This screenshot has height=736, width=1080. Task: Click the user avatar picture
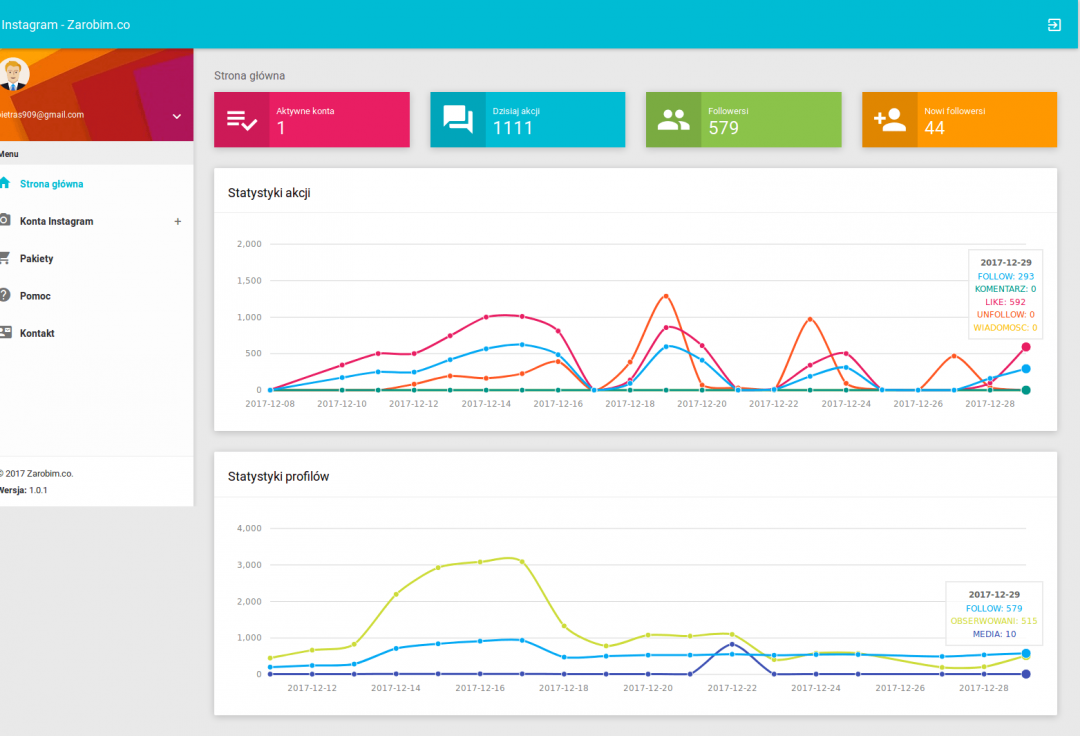coord(13,73)
